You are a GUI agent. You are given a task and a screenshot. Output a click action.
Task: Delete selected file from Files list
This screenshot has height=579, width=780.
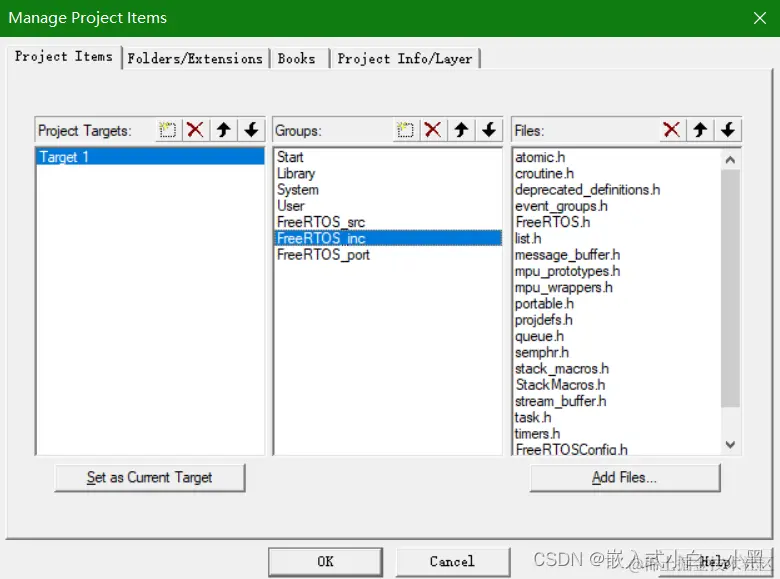pyautogui.click(x=672, y=130)
